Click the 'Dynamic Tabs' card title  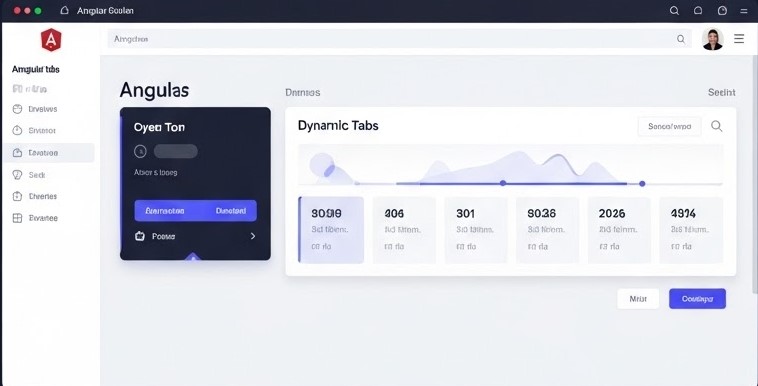click(x=338, y=126)
